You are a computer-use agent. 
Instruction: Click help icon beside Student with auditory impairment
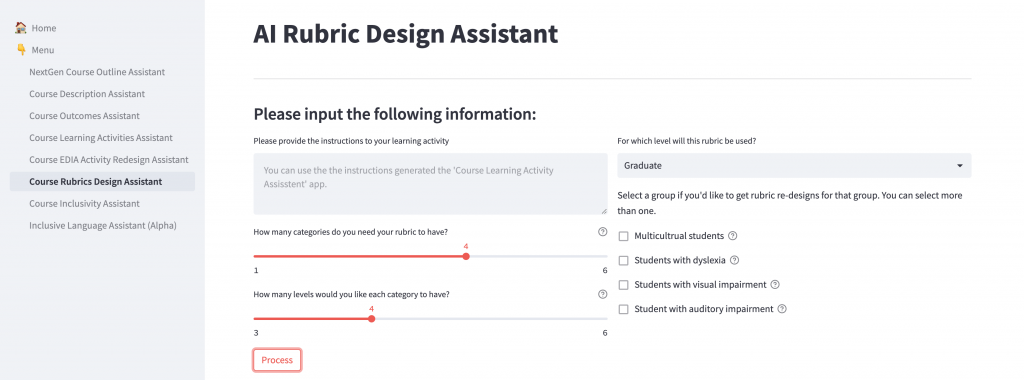coord(782,309)
